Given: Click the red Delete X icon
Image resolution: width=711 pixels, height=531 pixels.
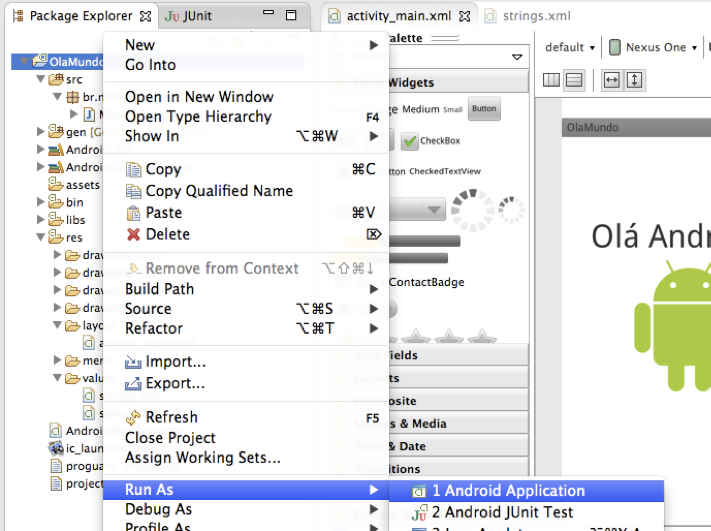Looking at the screenshot, I should coord(133,234).
